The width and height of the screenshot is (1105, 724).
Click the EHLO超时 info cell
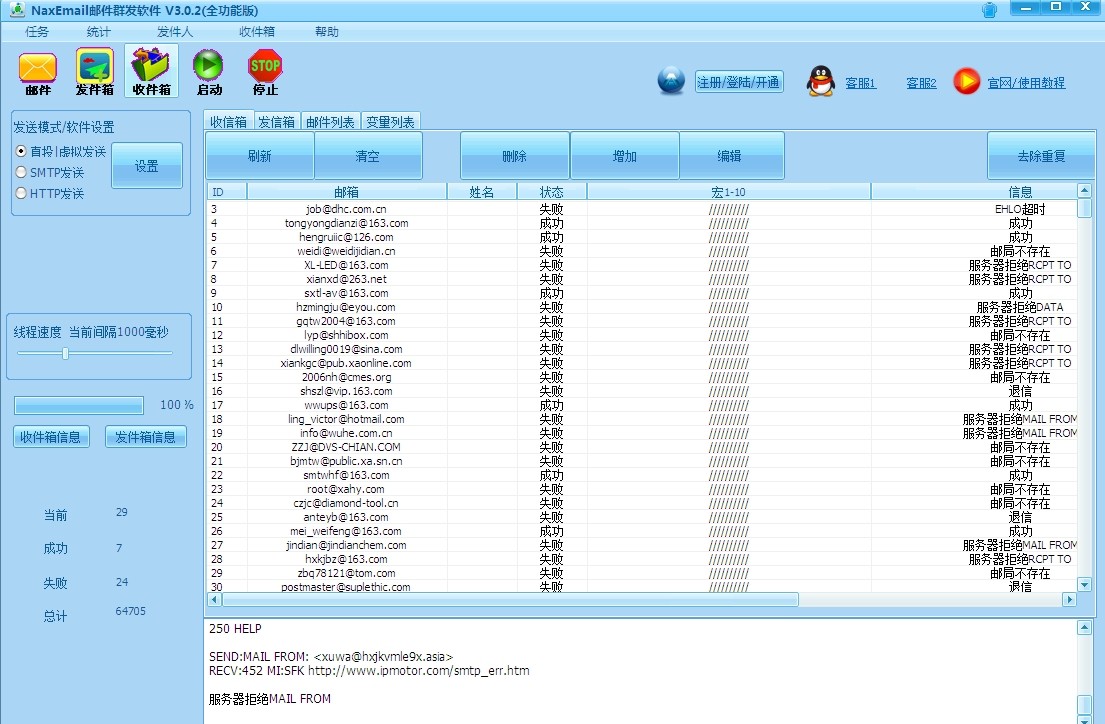coord(1020,209)
